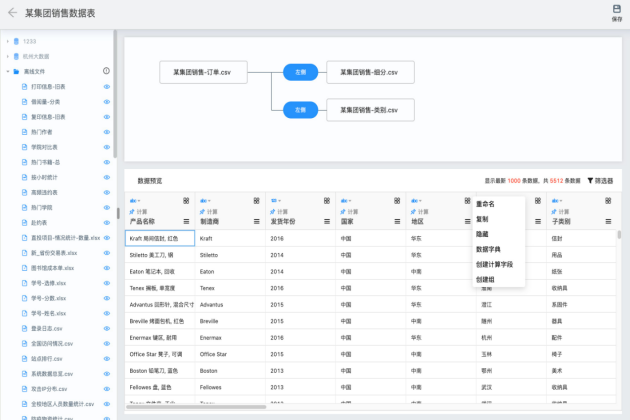Open abc type dropdown for 子类别
This screenshot has height=420, width=630.
pyautogui.click(x=557, y=201)
